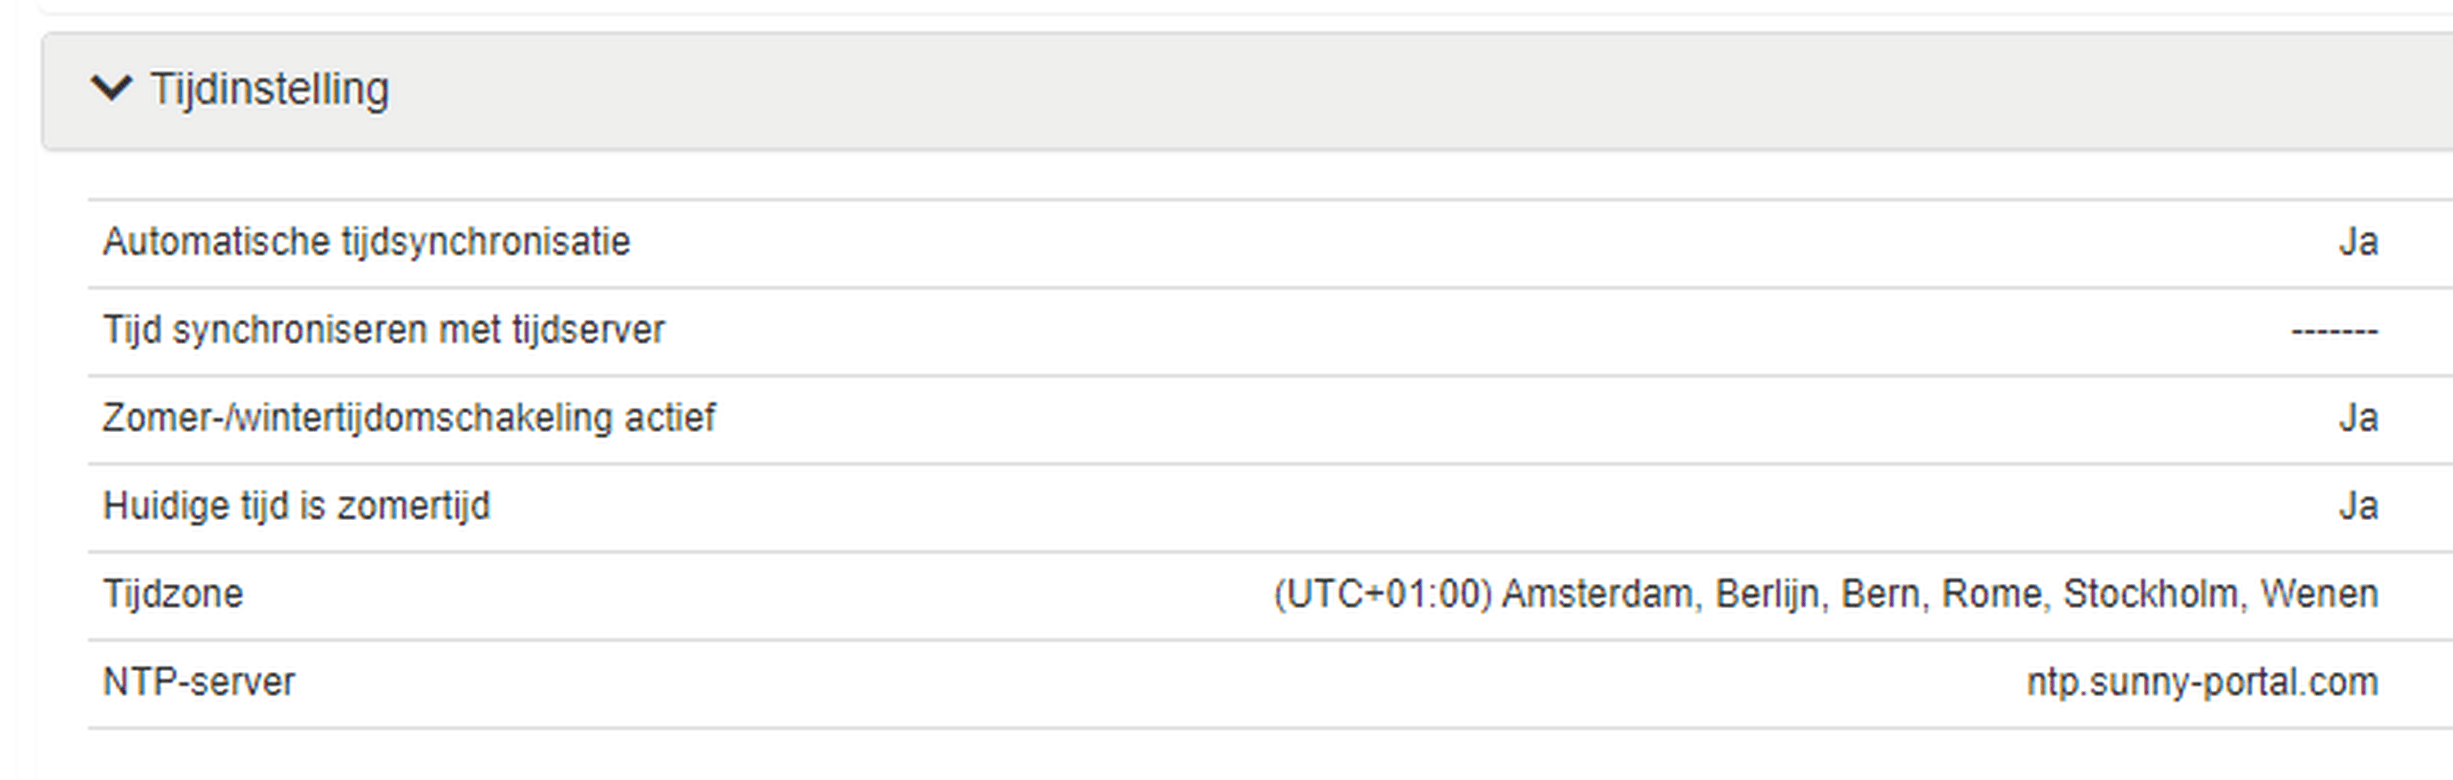The height and width of the screenshot is (780, 2453).
Task: Select Huidige tijd is zomertijd label
Action: 296,506
